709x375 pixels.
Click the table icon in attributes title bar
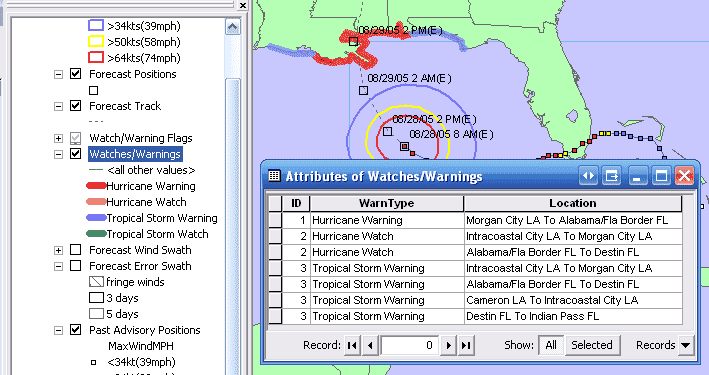(x=274, y=176)
